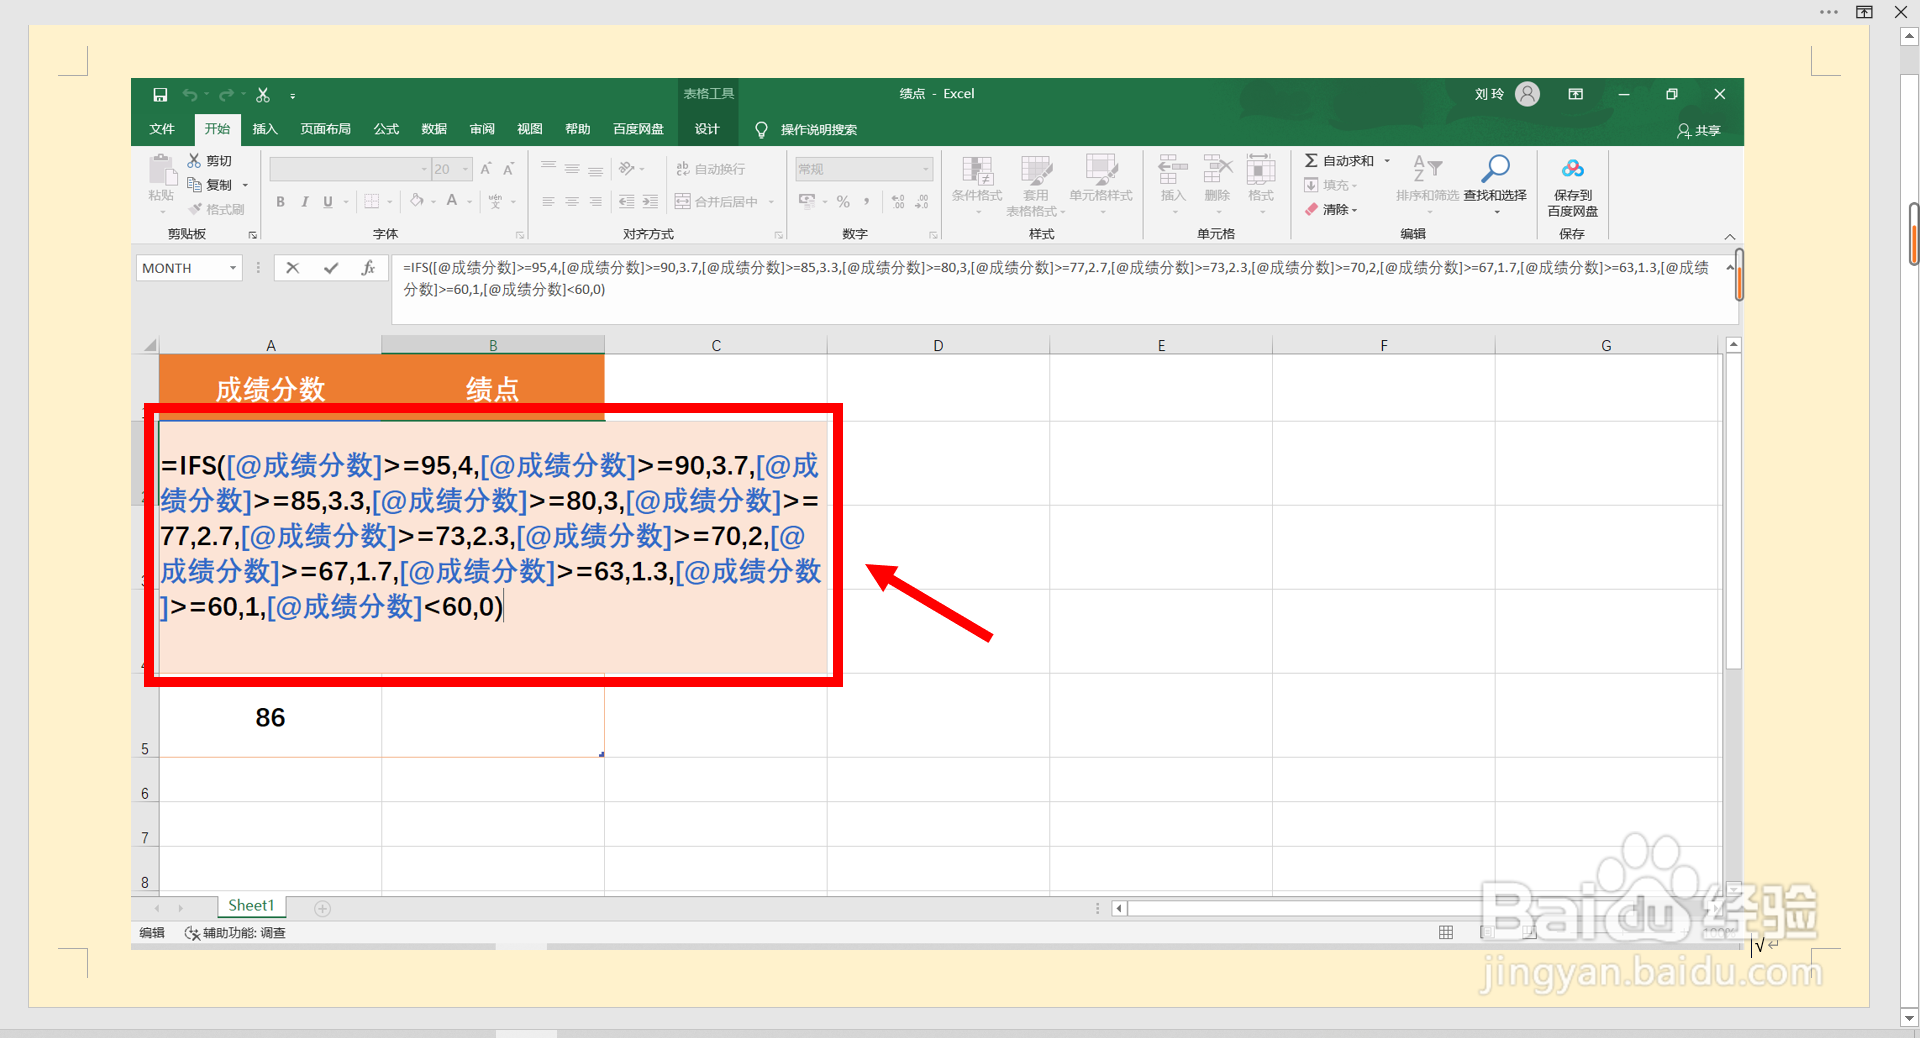Click the new sheet plus button
Viewport: 1928px width, 1038px height.
(x=322, y=907)
